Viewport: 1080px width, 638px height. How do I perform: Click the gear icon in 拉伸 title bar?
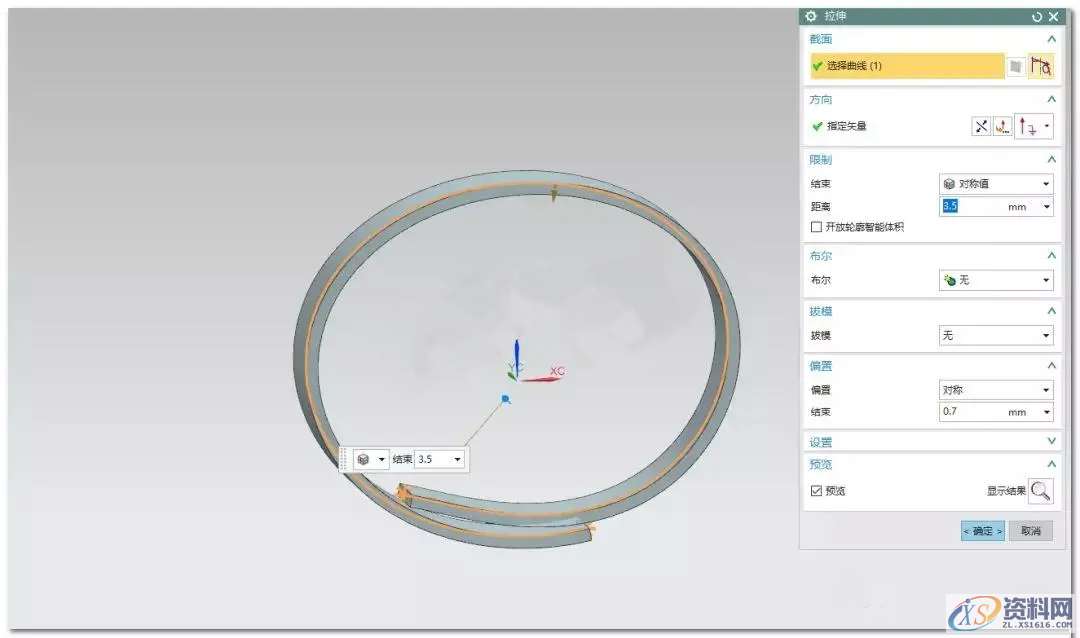tap(811, 17)
